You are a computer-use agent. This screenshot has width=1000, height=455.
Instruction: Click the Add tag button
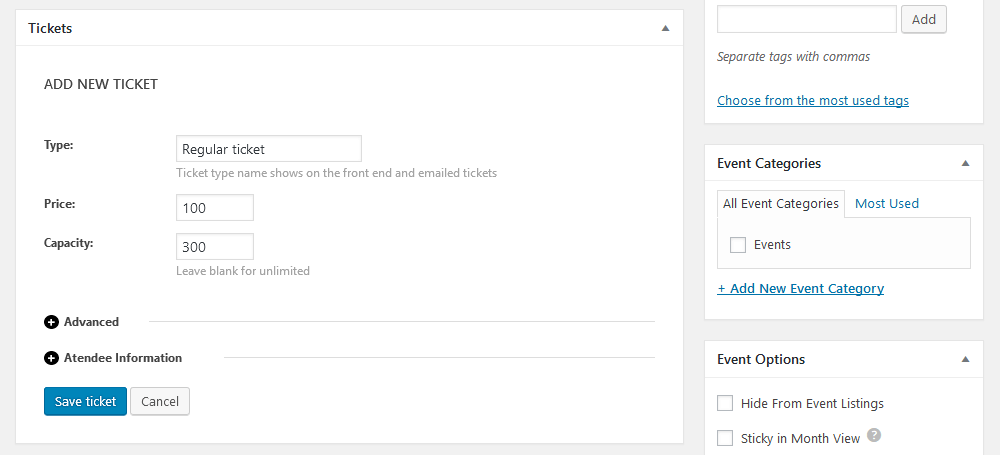(x=923, y=19)
